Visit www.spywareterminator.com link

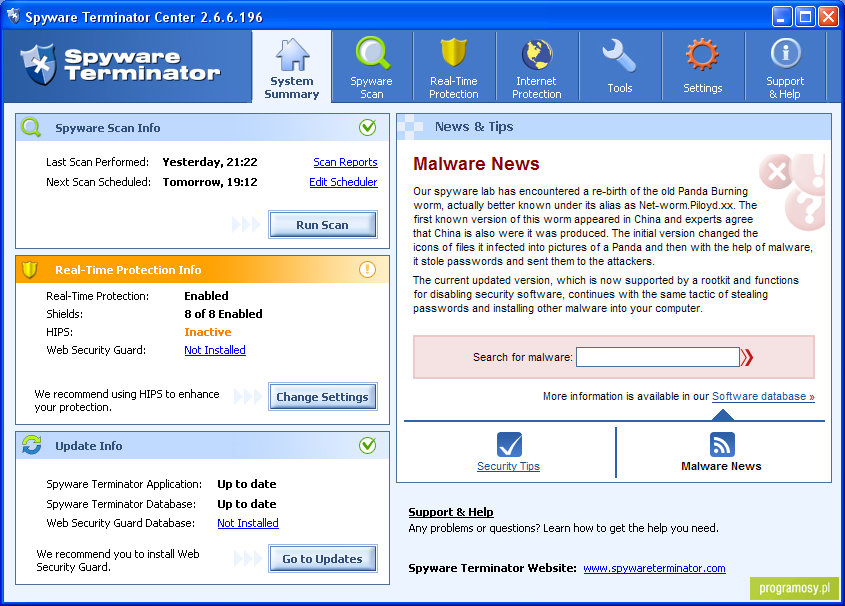(654, 568)
